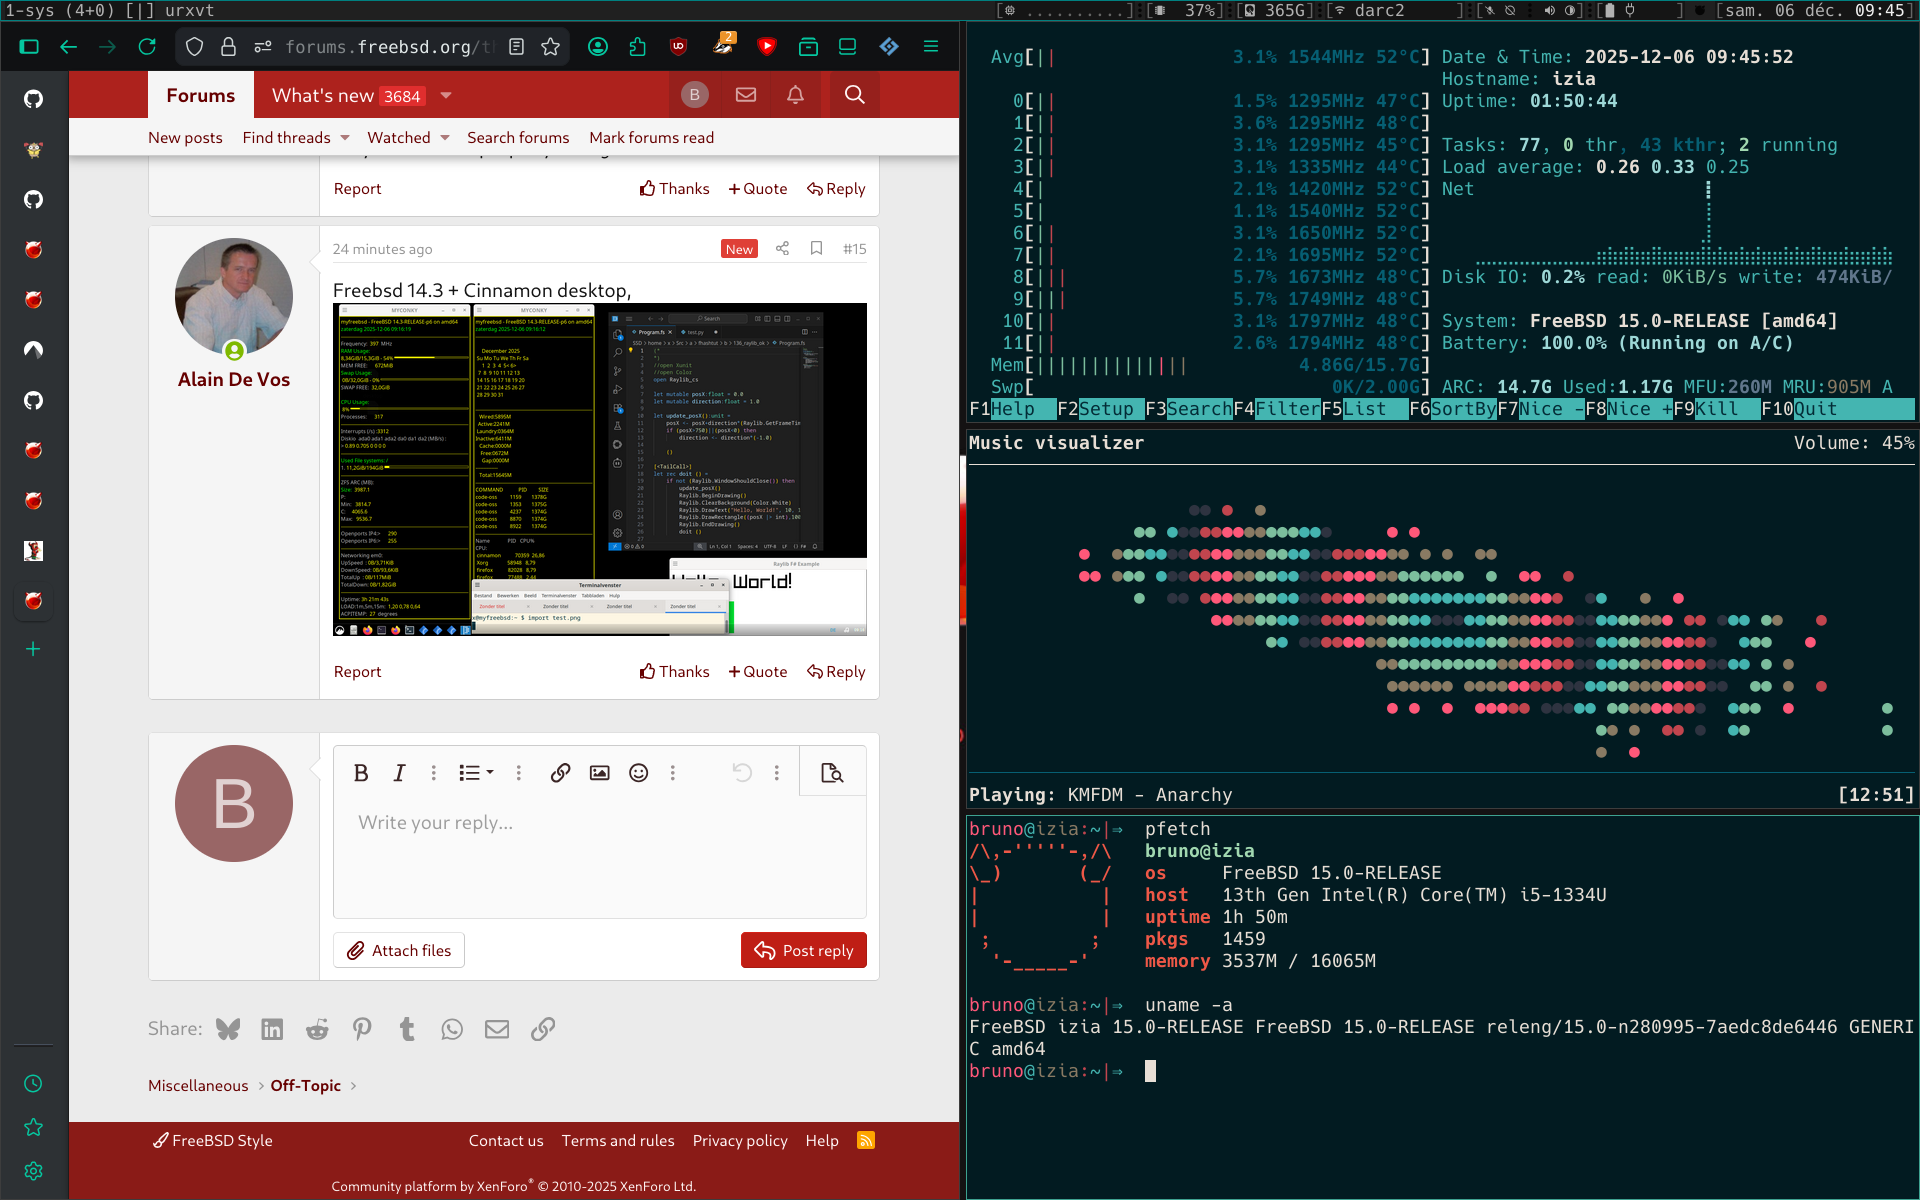Open the list formatting dropdown in editor
The image size is (1920, 1200).
[x=476, y=773]
